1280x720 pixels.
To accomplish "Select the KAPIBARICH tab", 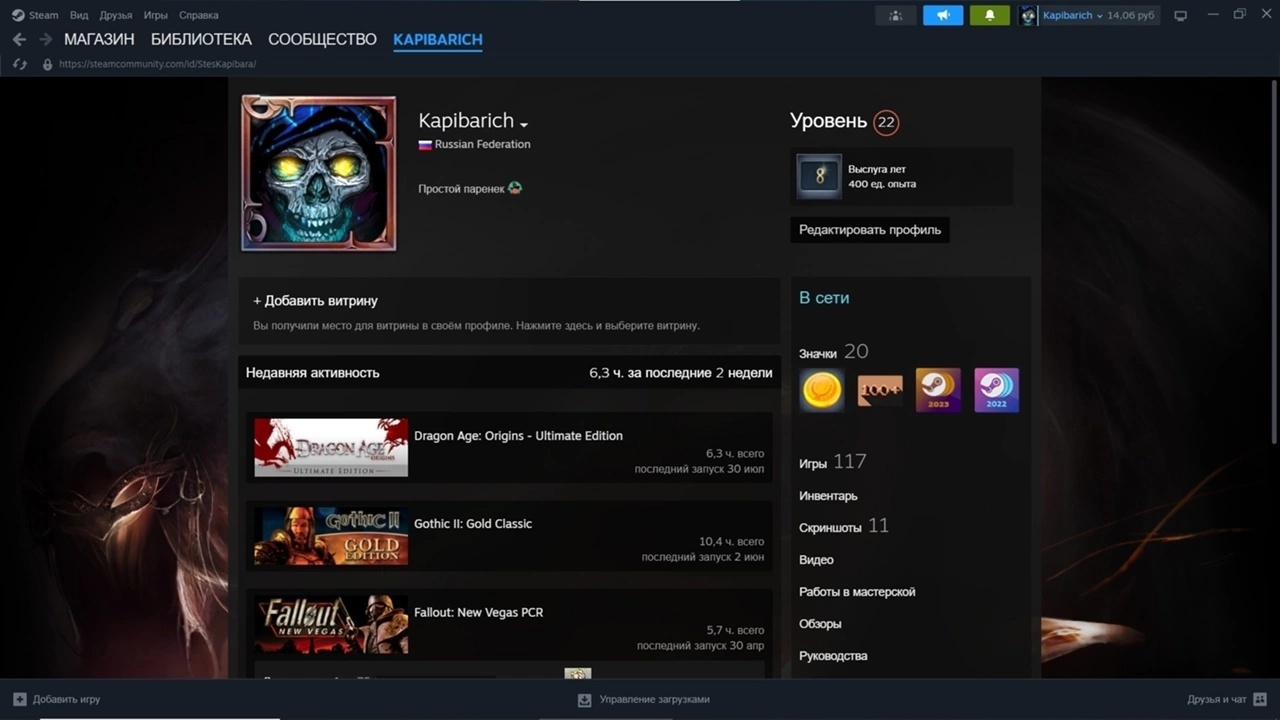I will point(438,40).
